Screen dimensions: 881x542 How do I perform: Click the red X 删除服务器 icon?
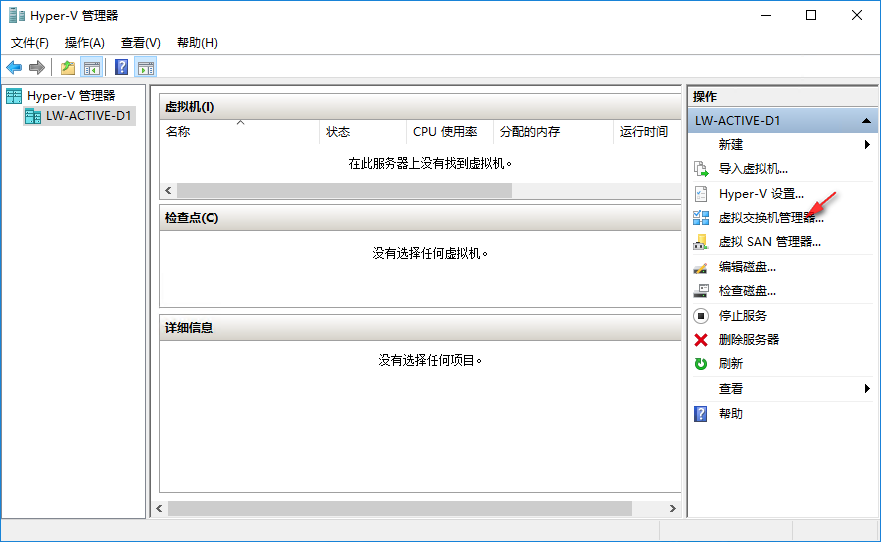pos(701,340)
